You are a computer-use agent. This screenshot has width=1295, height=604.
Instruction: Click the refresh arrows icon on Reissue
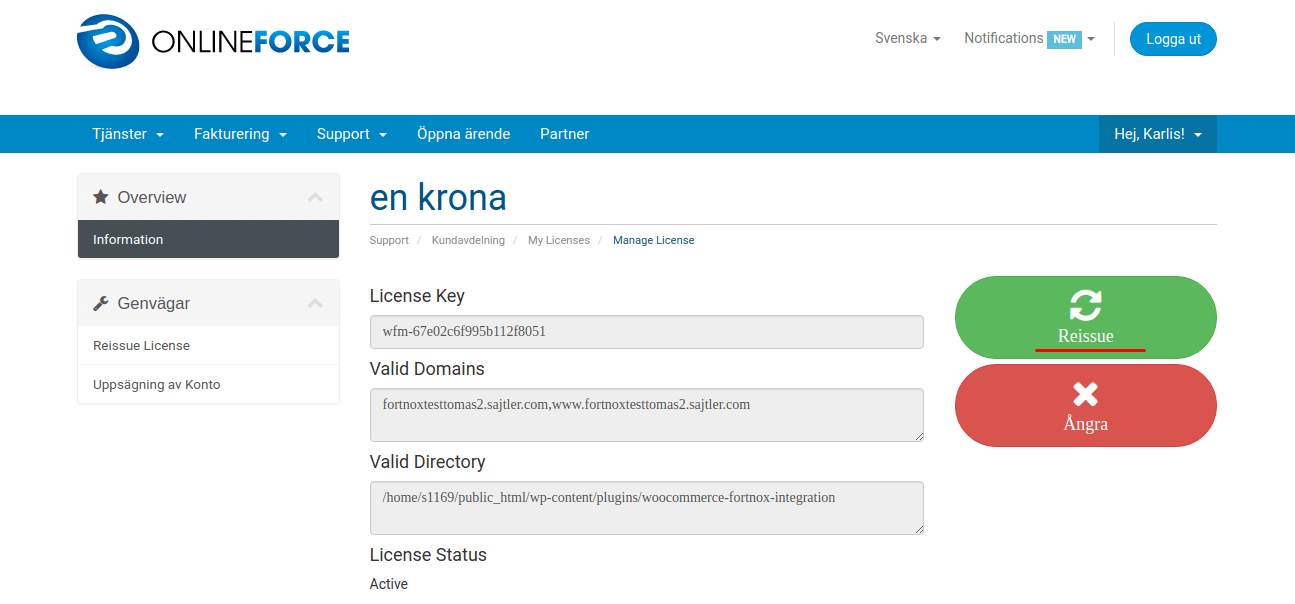1086,306
